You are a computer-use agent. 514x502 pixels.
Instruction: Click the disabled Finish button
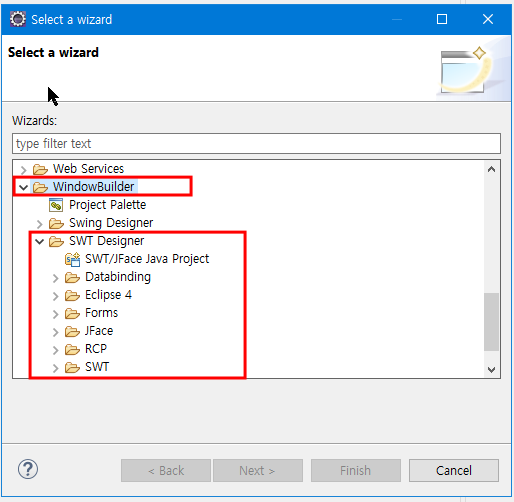(356, 470)
